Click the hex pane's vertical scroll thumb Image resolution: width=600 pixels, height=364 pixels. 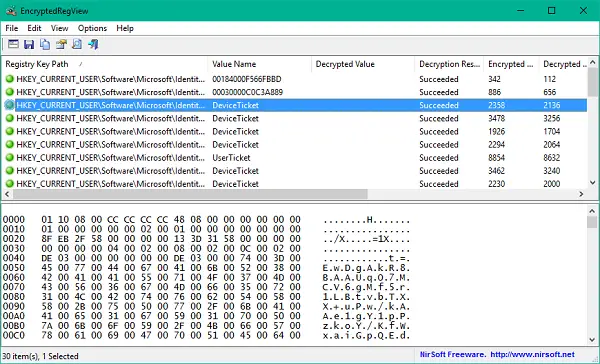tap(592, 222)
